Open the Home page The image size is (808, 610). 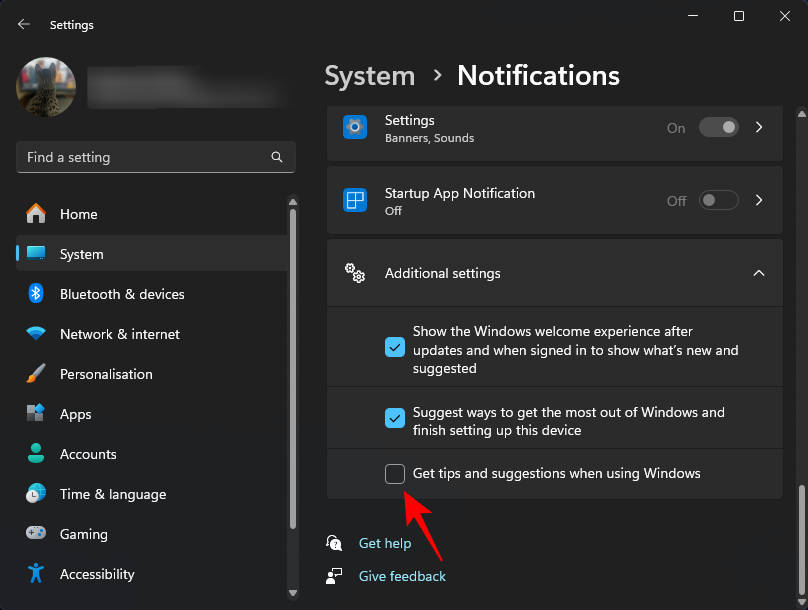(153, 214)
